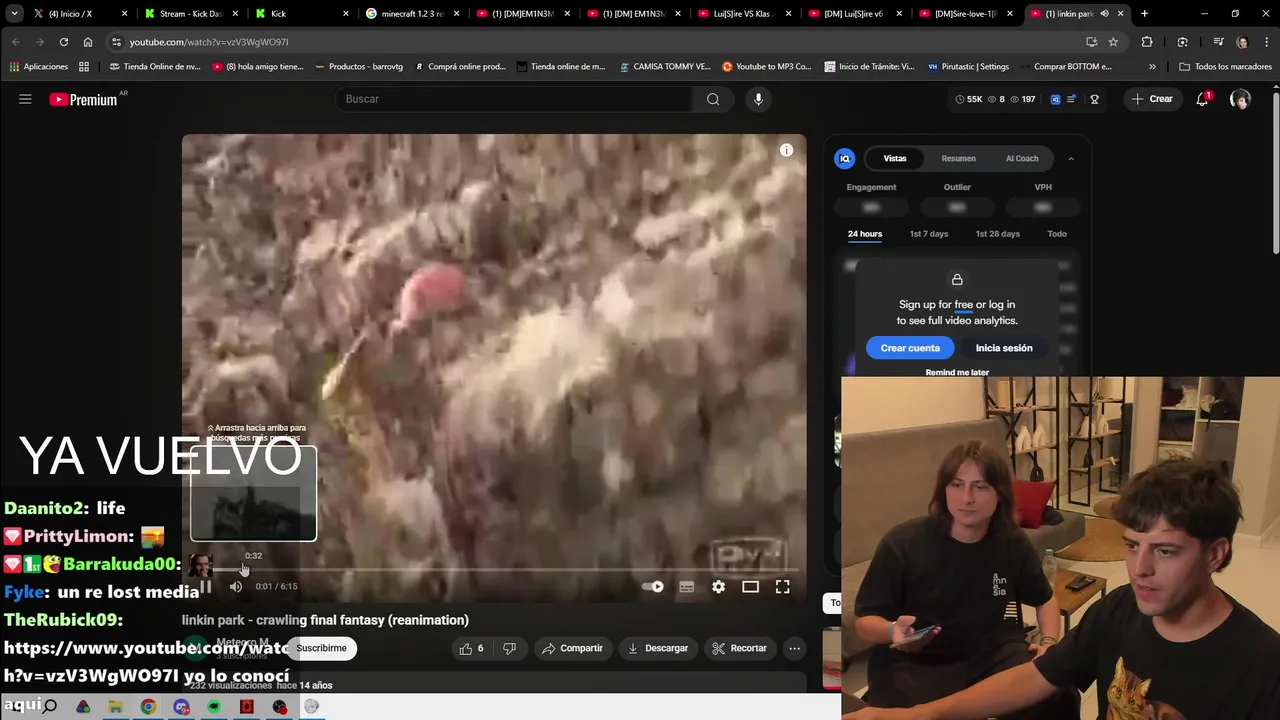Open more actions three-dot menu
The image size is (1280, 720).
tap(794, 648)
